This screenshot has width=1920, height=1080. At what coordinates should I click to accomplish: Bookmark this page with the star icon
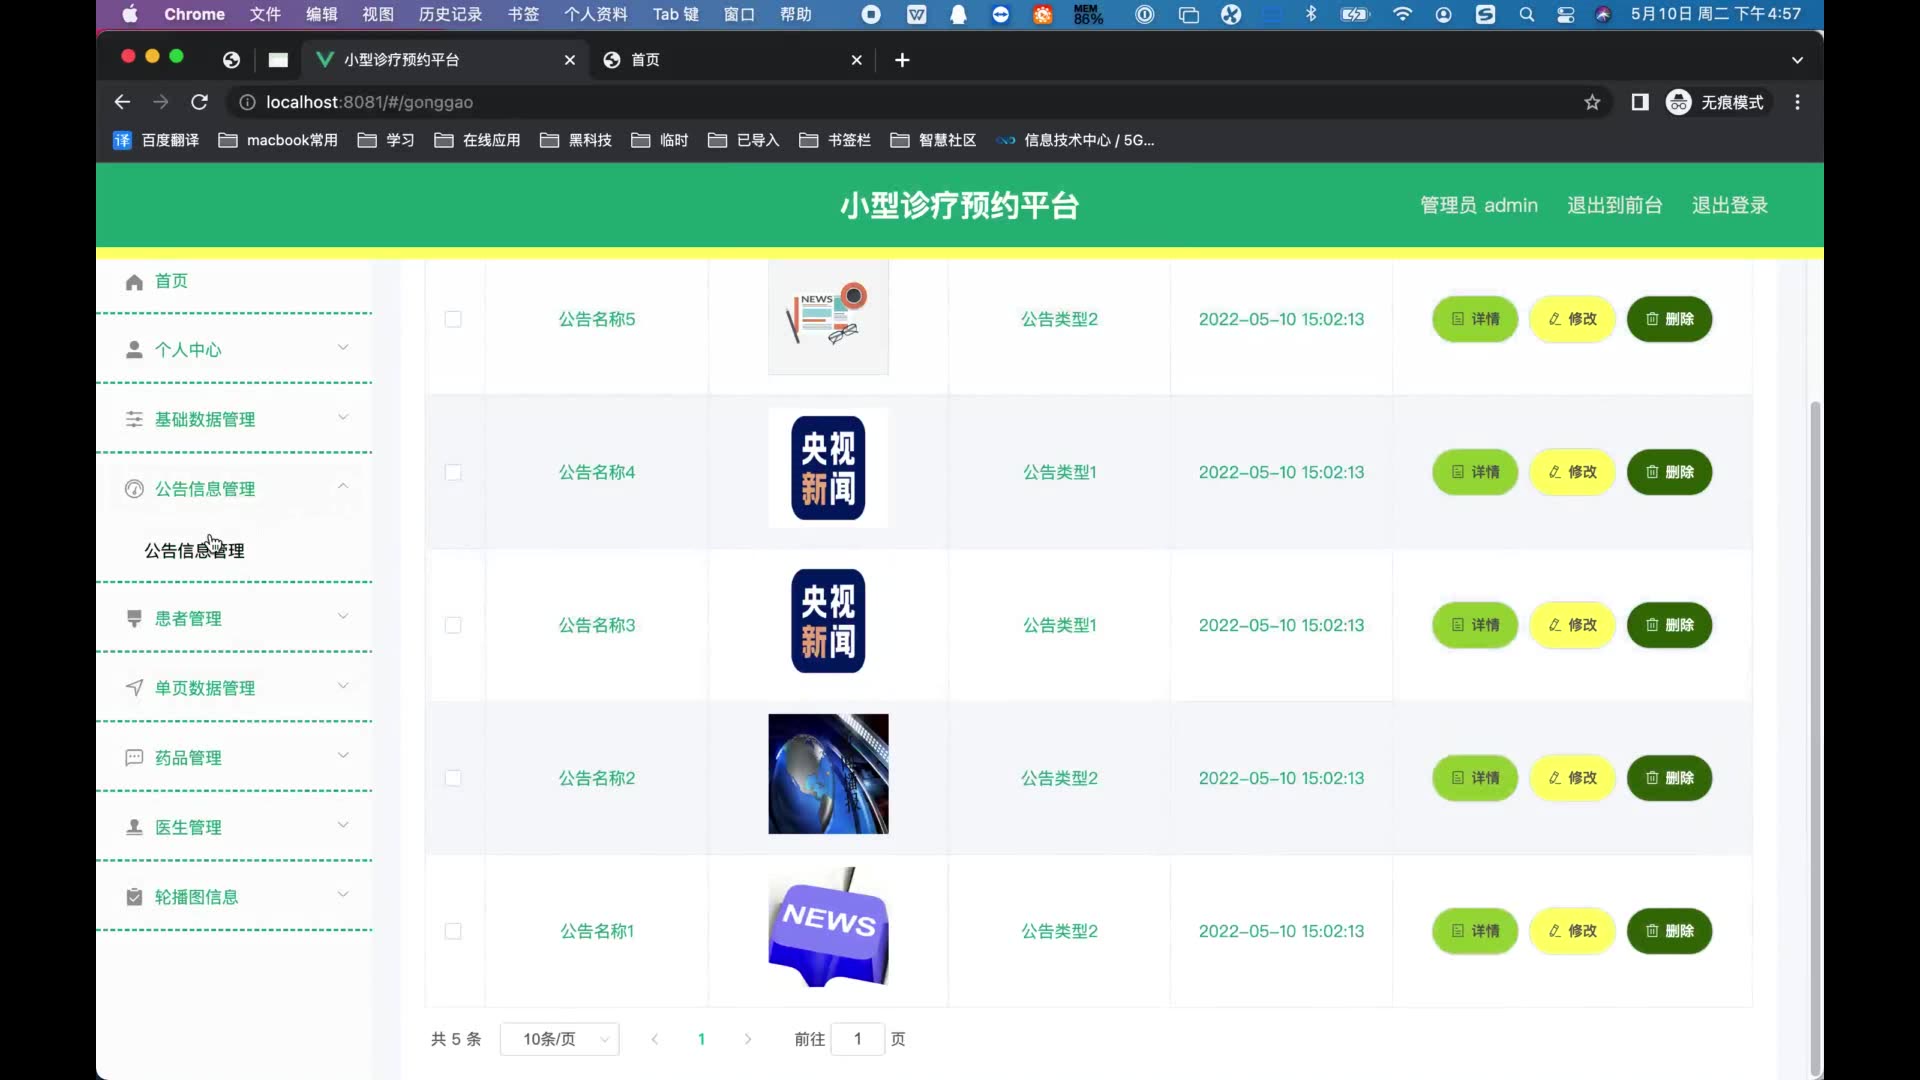click(x=1592, y=102)
